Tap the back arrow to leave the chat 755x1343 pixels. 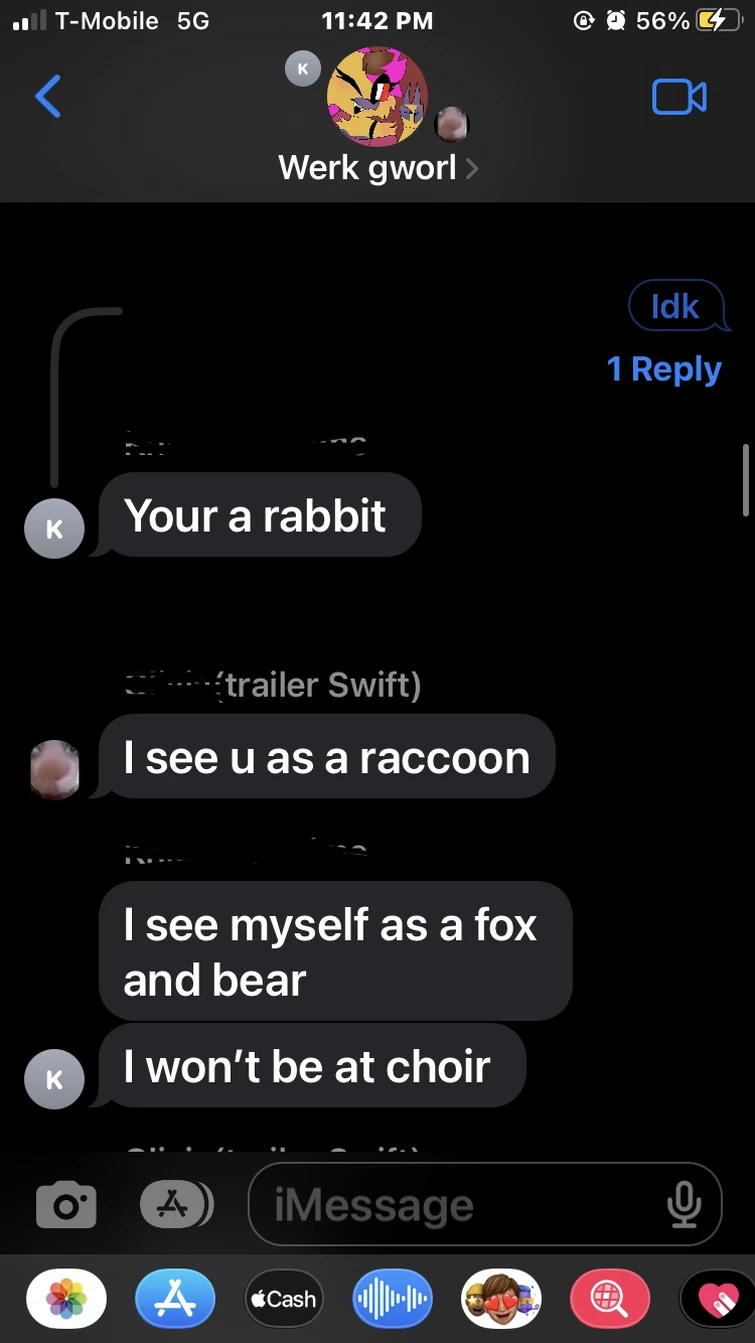[x=48, y=97]
